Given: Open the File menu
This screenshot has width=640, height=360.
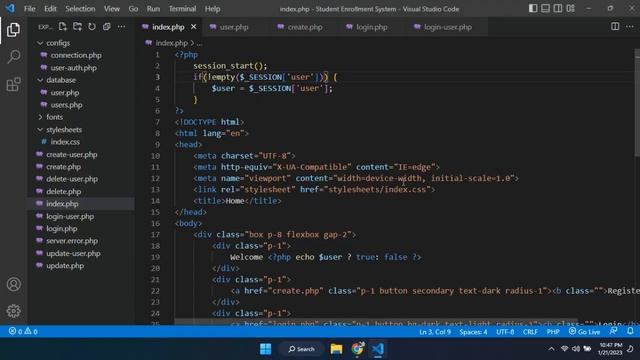Looking at the screenshot, I should point(29,9).
